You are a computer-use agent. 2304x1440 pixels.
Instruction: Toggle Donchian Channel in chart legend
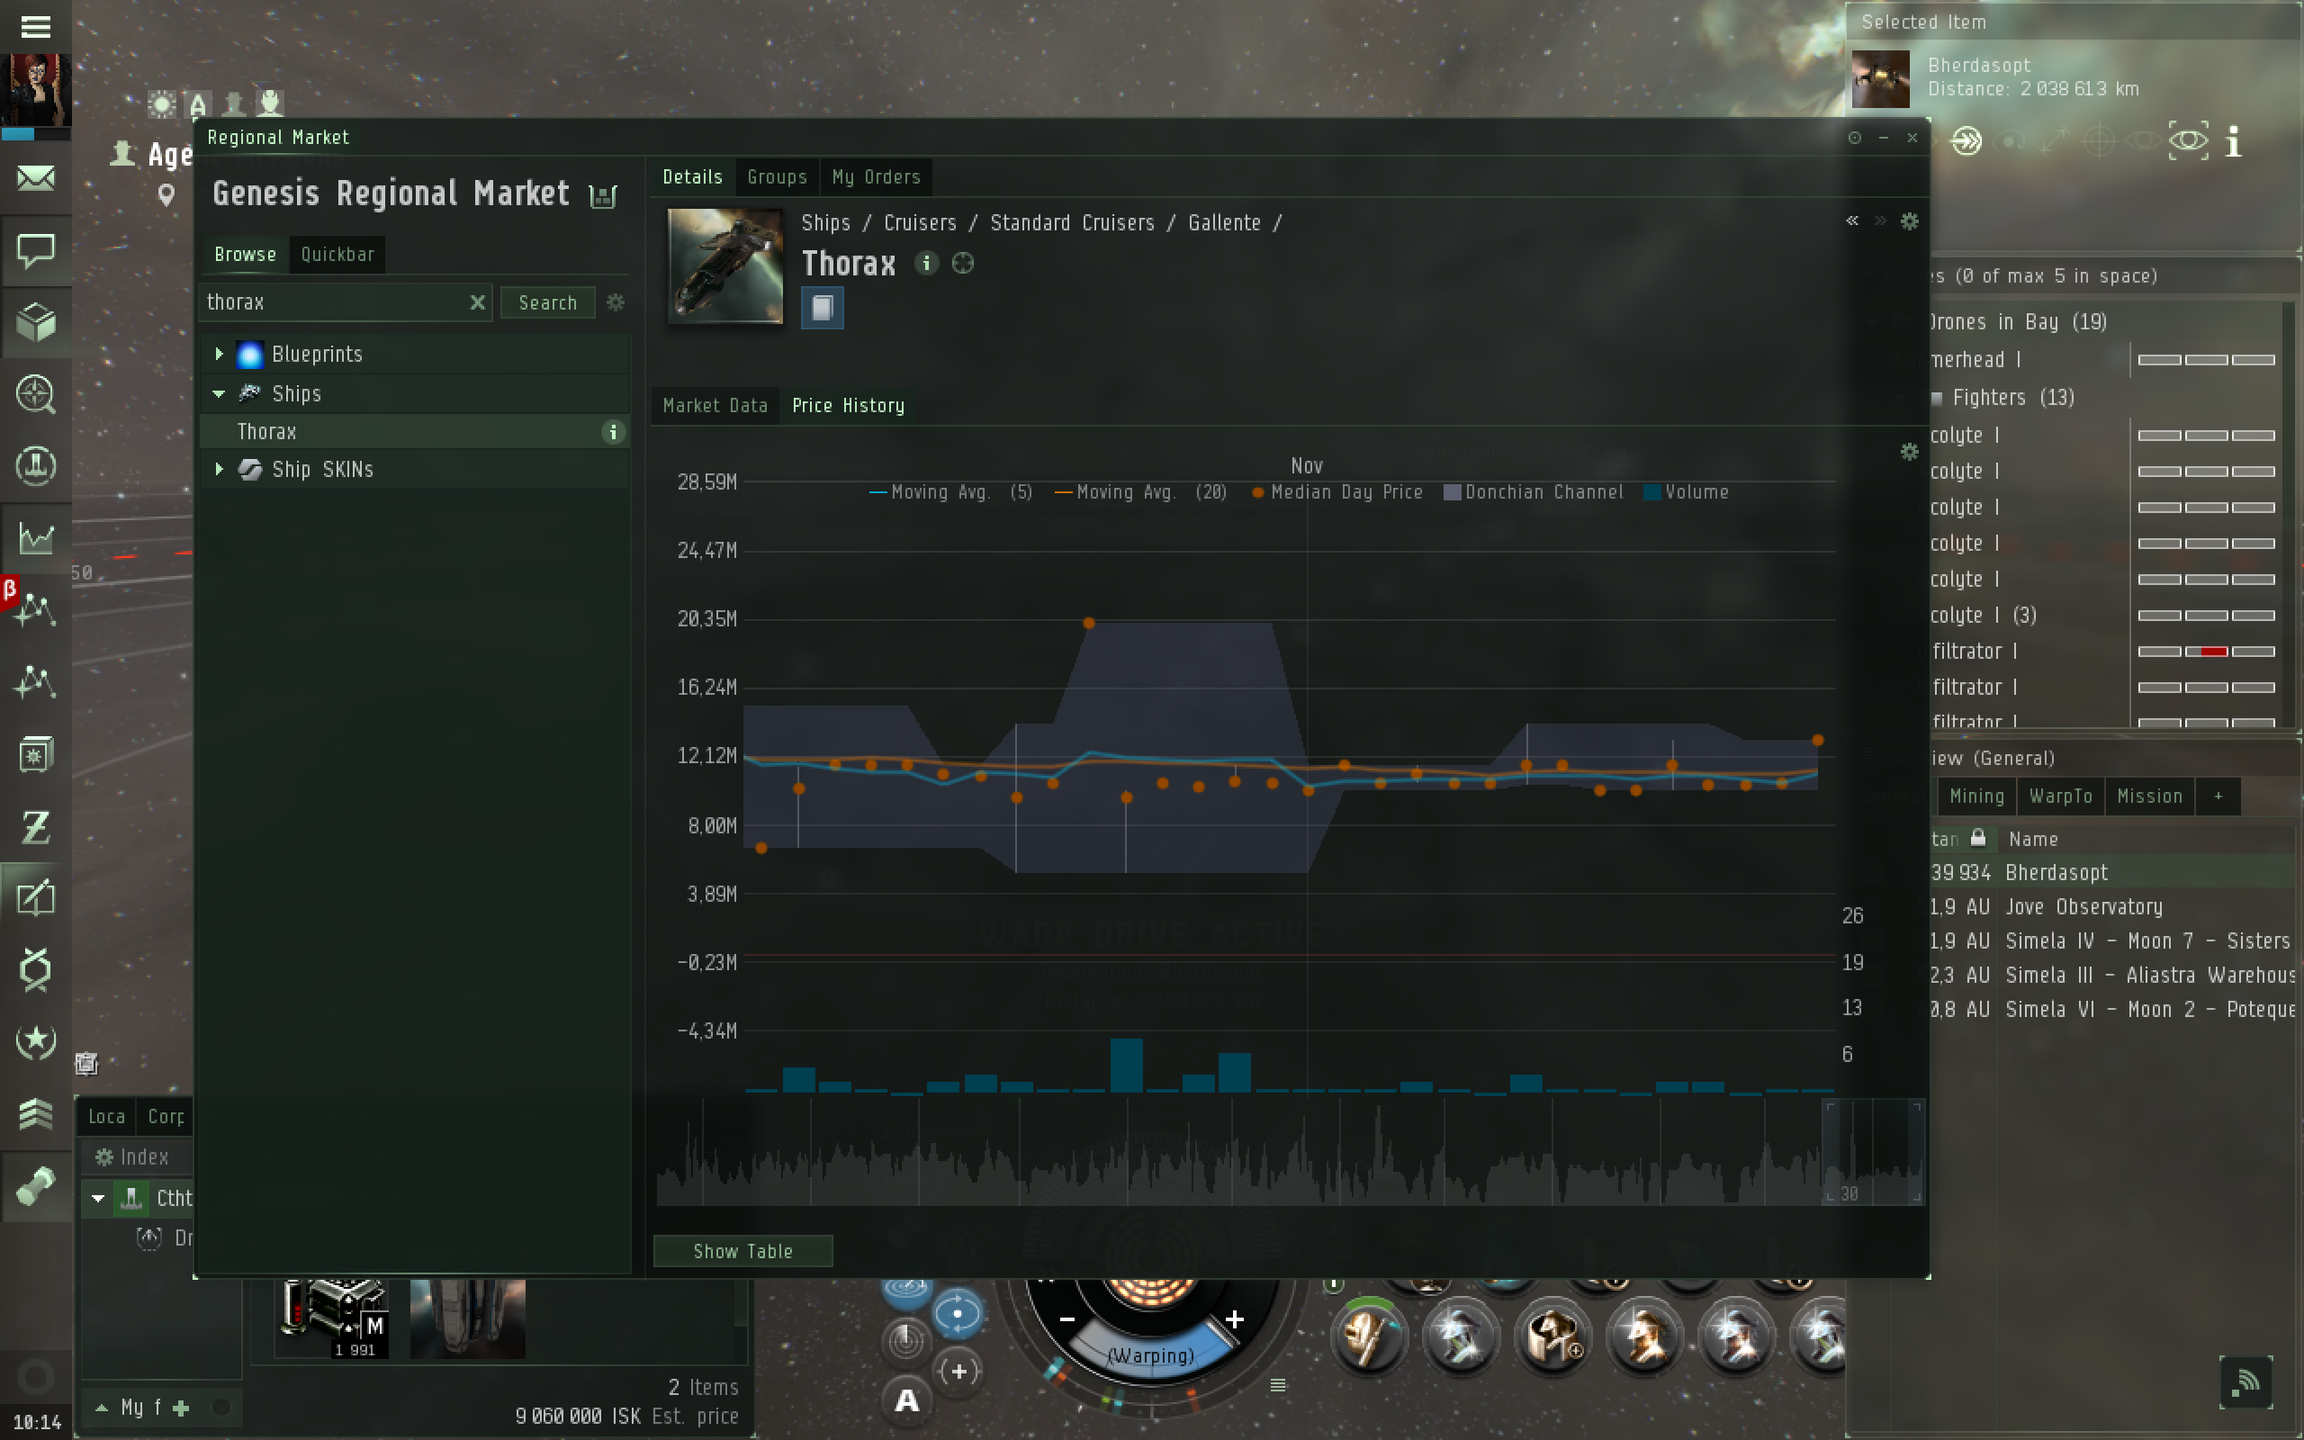click(x=1534, y=492)
